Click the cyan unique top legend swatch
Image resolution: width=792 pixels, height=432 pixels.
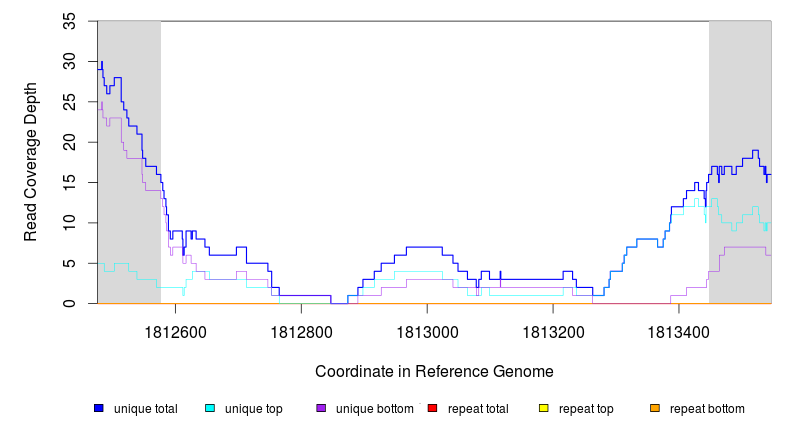click(x=210, y=409)
